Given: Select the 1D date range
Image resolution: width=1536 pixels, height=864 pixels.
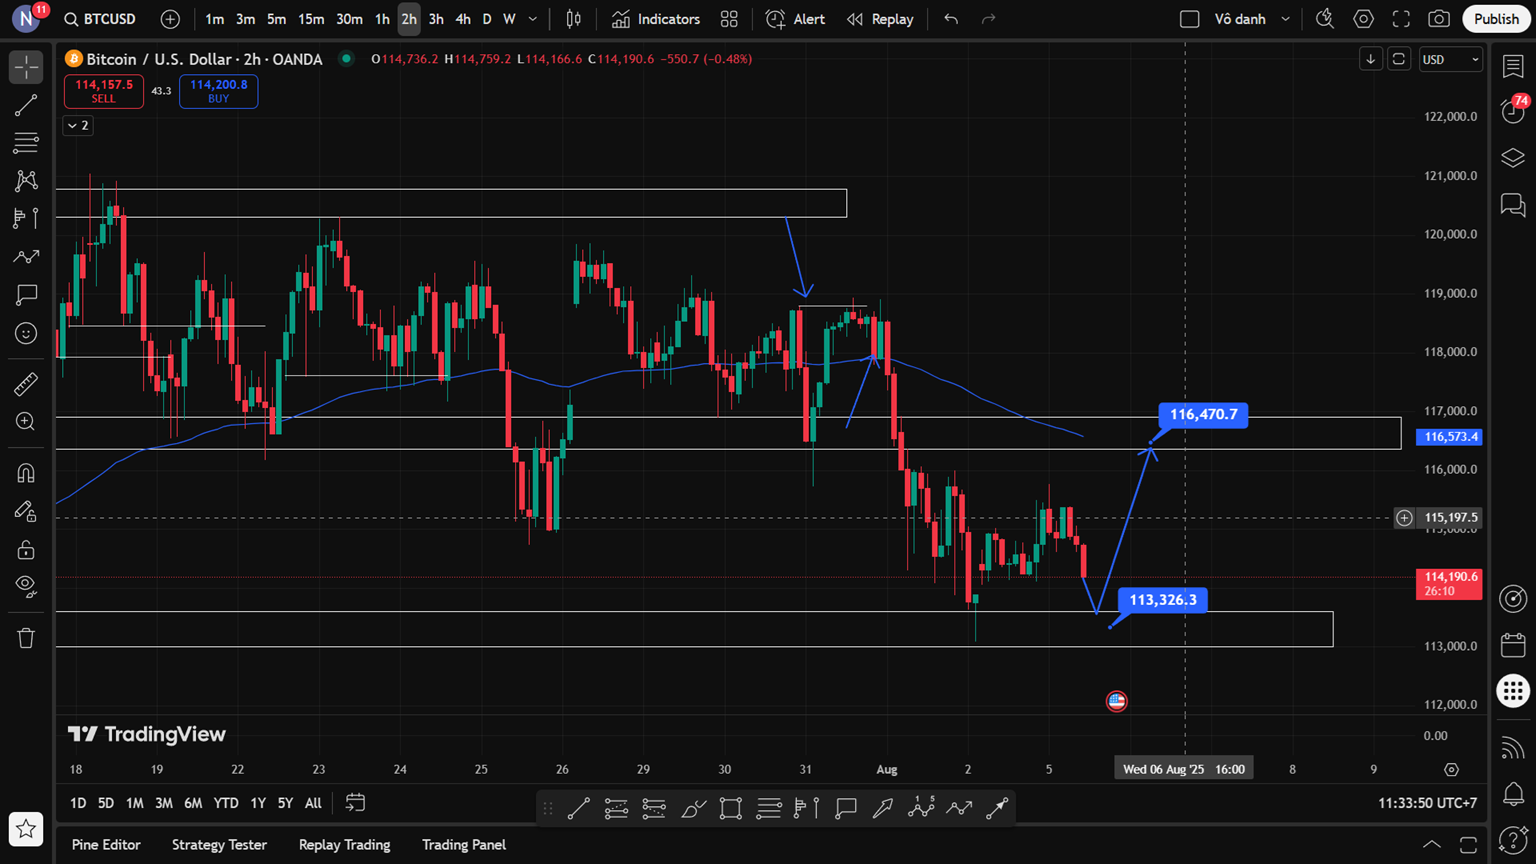Looking at the screenshot, I should click(x=78, y=803).
